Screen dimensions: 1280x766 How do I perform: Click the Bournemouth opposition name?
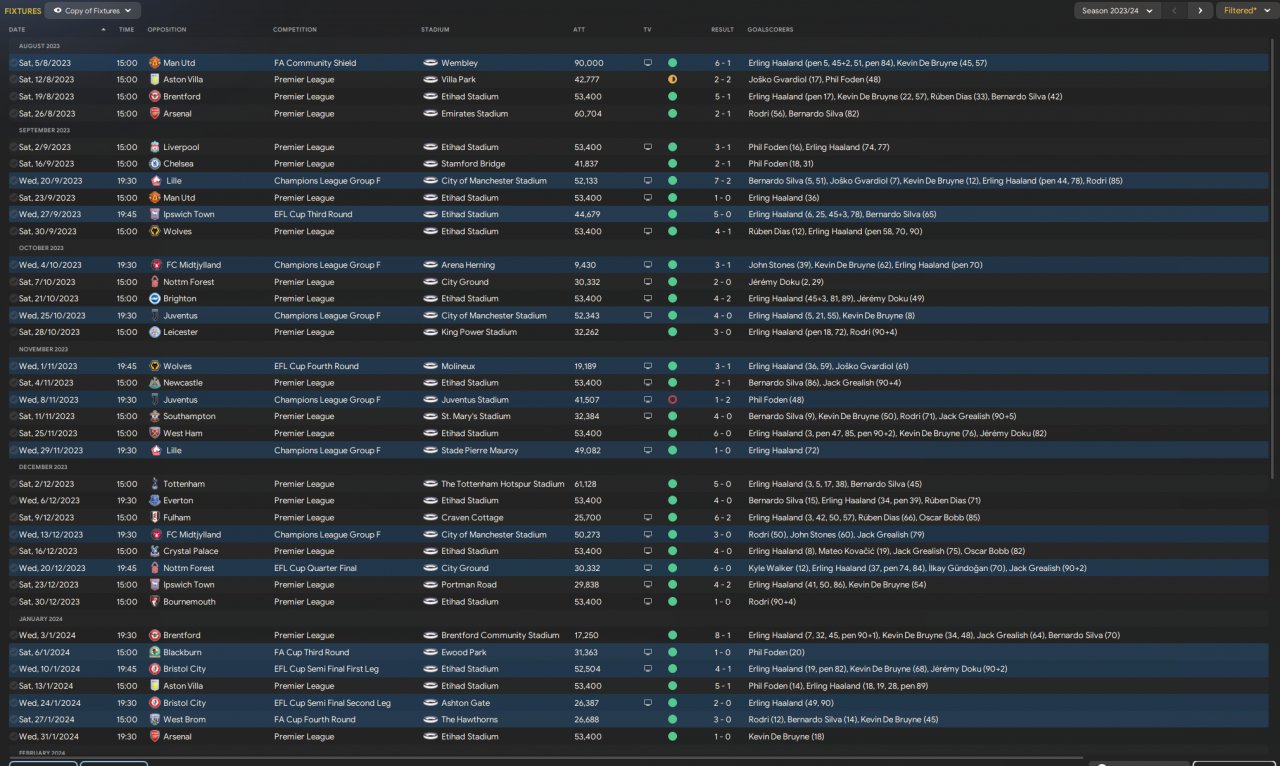[x=189, y=602]
